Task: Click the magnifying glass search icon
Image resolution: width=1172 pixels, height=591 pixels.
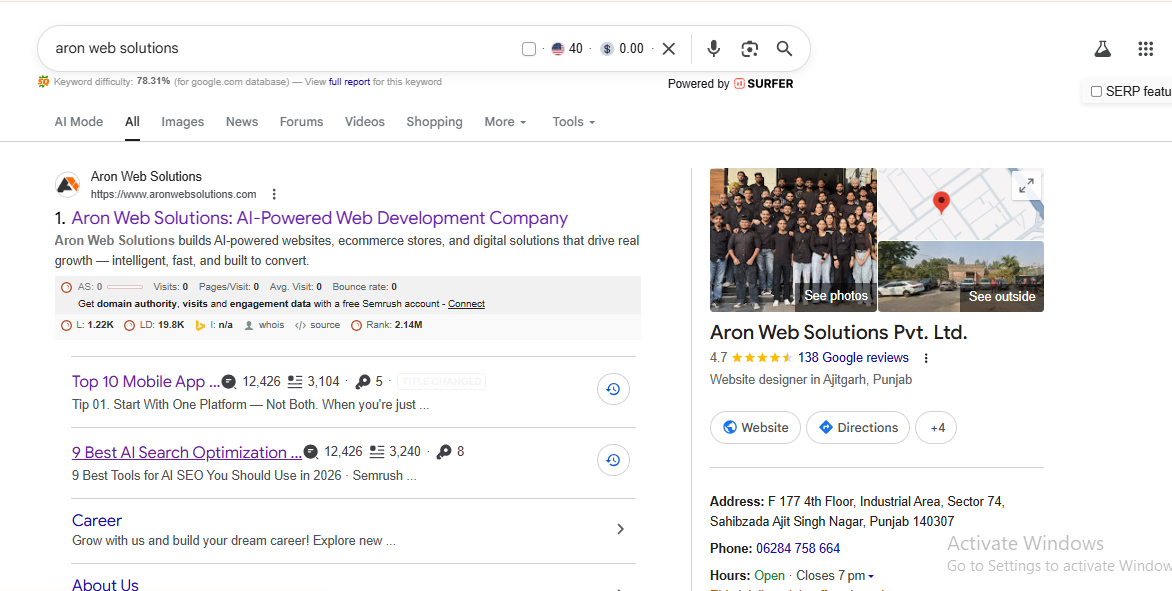Action: pyautogui.click(x=784, y=49)
